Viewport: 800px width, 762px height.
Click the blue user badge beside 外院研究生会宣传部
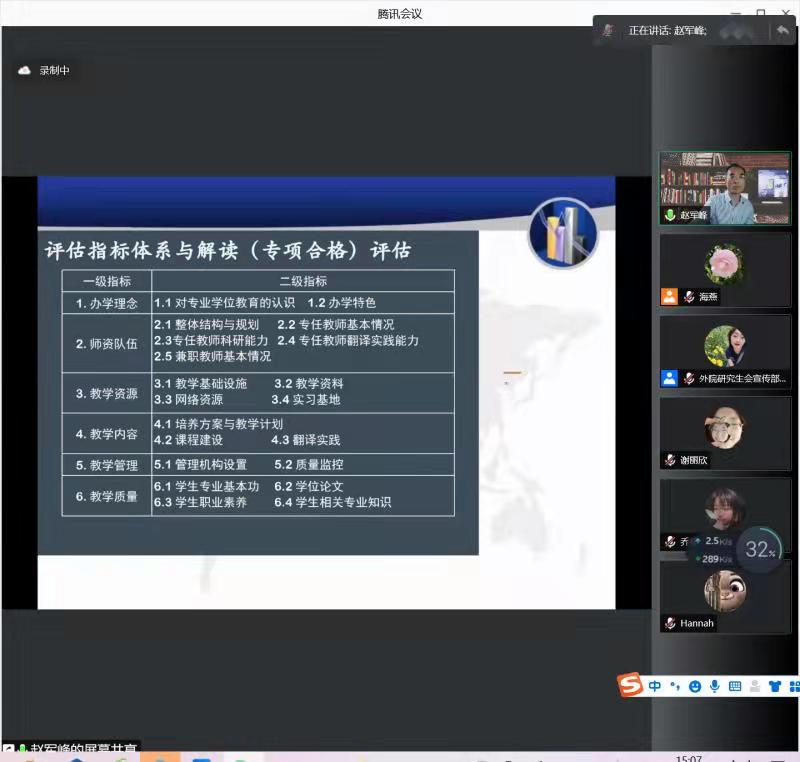tap(669, 378)
